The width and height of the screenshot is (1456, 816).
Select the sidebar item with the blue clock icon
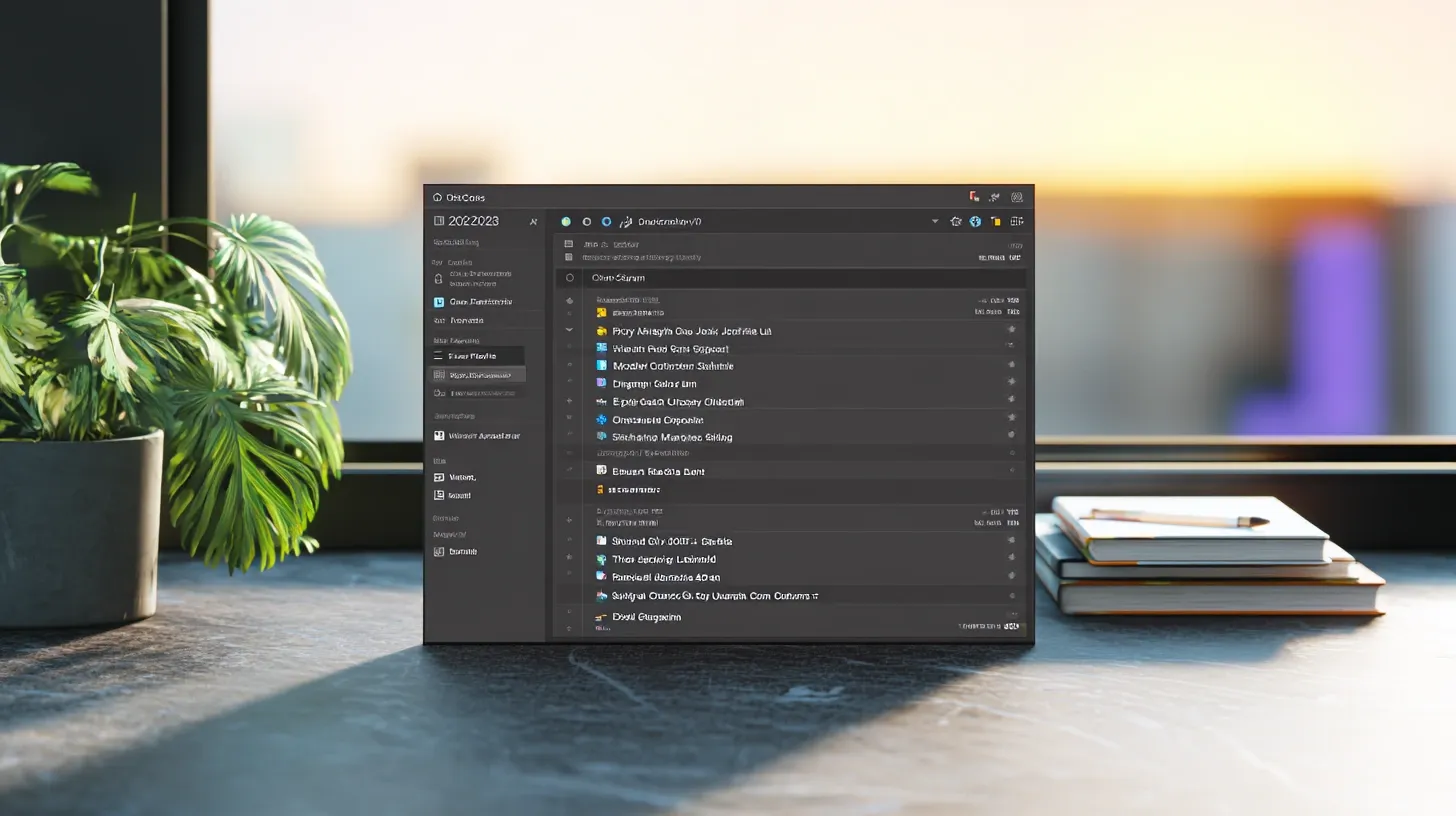(x=439, y=302)
